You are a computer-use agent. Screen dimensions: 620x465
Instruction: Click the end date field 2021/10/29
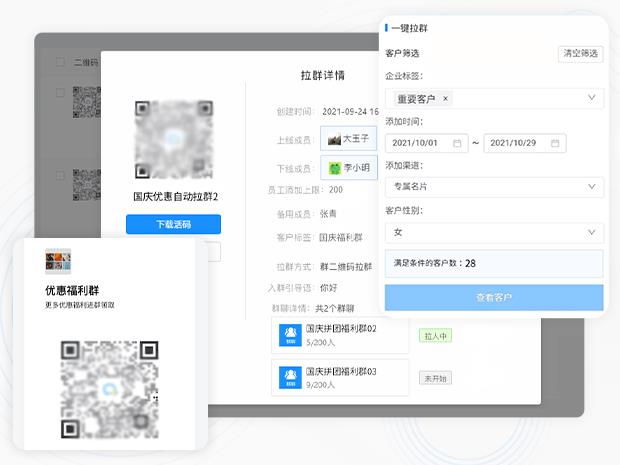(x=525, y=143)
